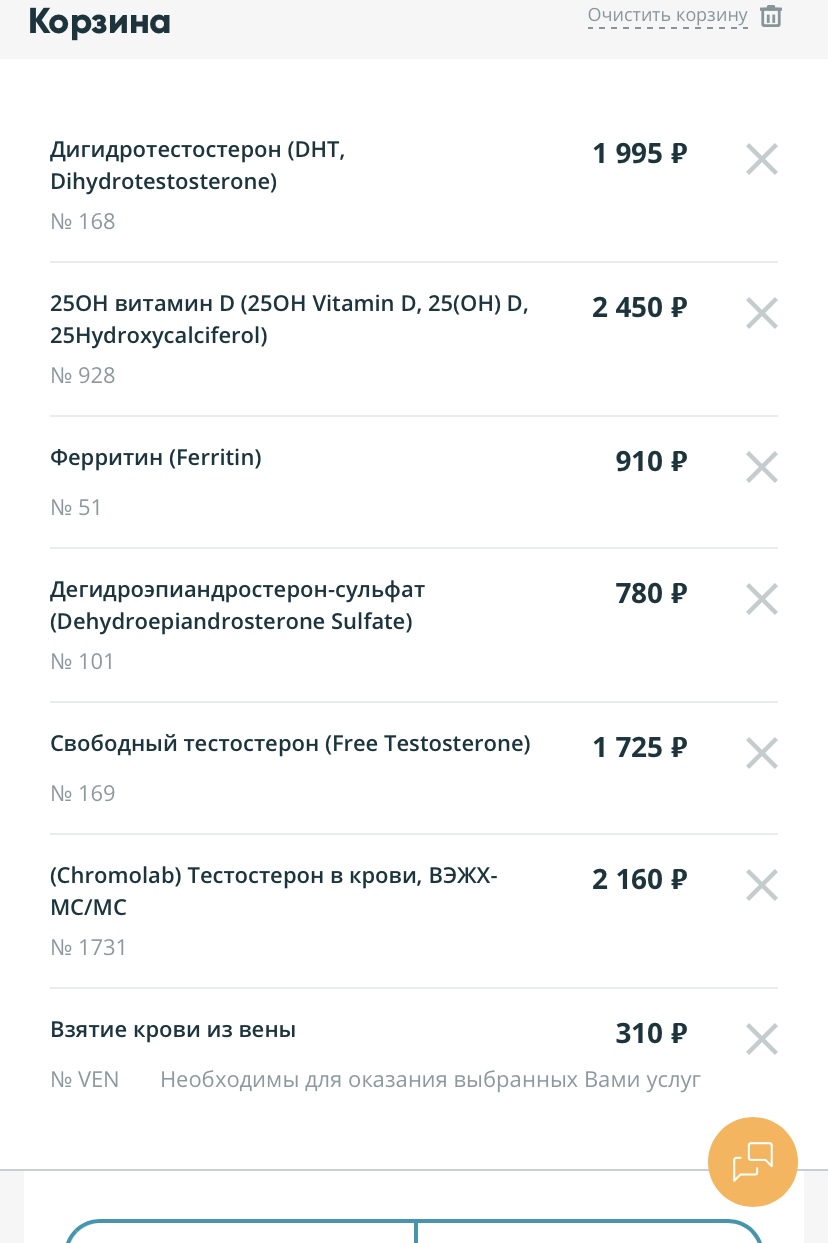
Task: Click the left button at page bottom
Action: click(x=240, y=1234)
